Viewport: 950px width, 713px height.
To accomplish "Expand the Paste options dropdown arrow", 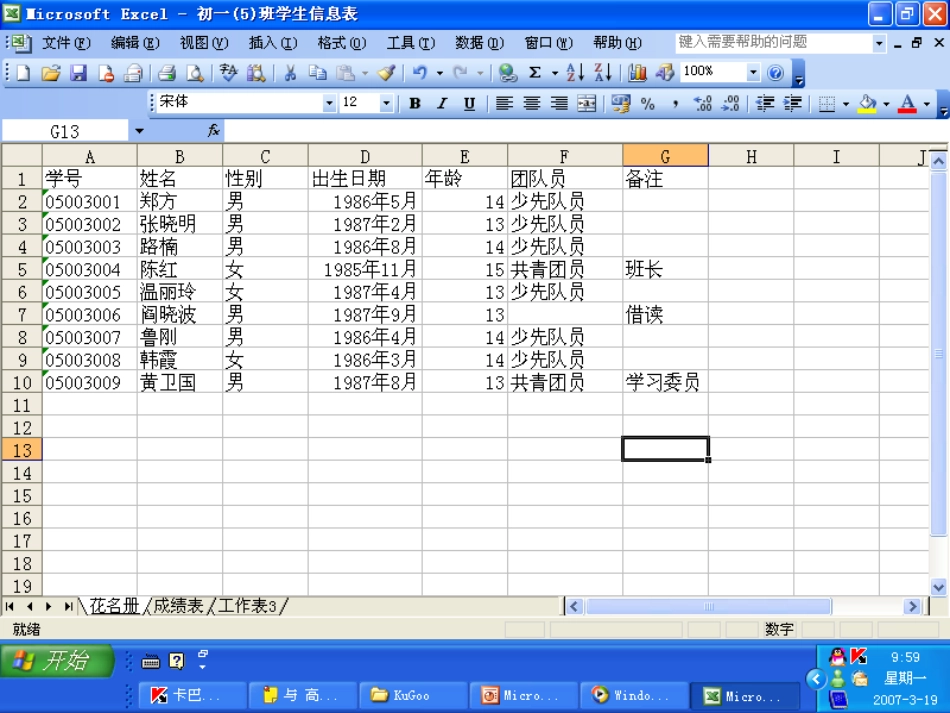I will click(365, 73).
